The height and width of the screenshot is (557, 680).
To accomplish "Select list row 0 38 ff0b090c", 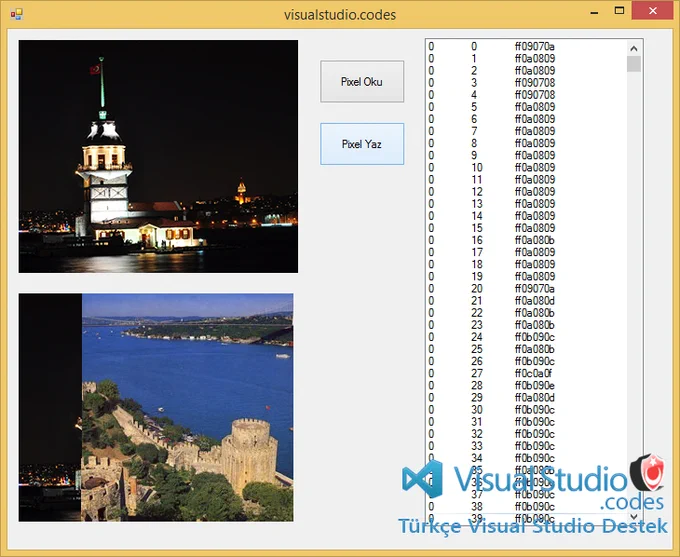I will [x=526, y=507].
